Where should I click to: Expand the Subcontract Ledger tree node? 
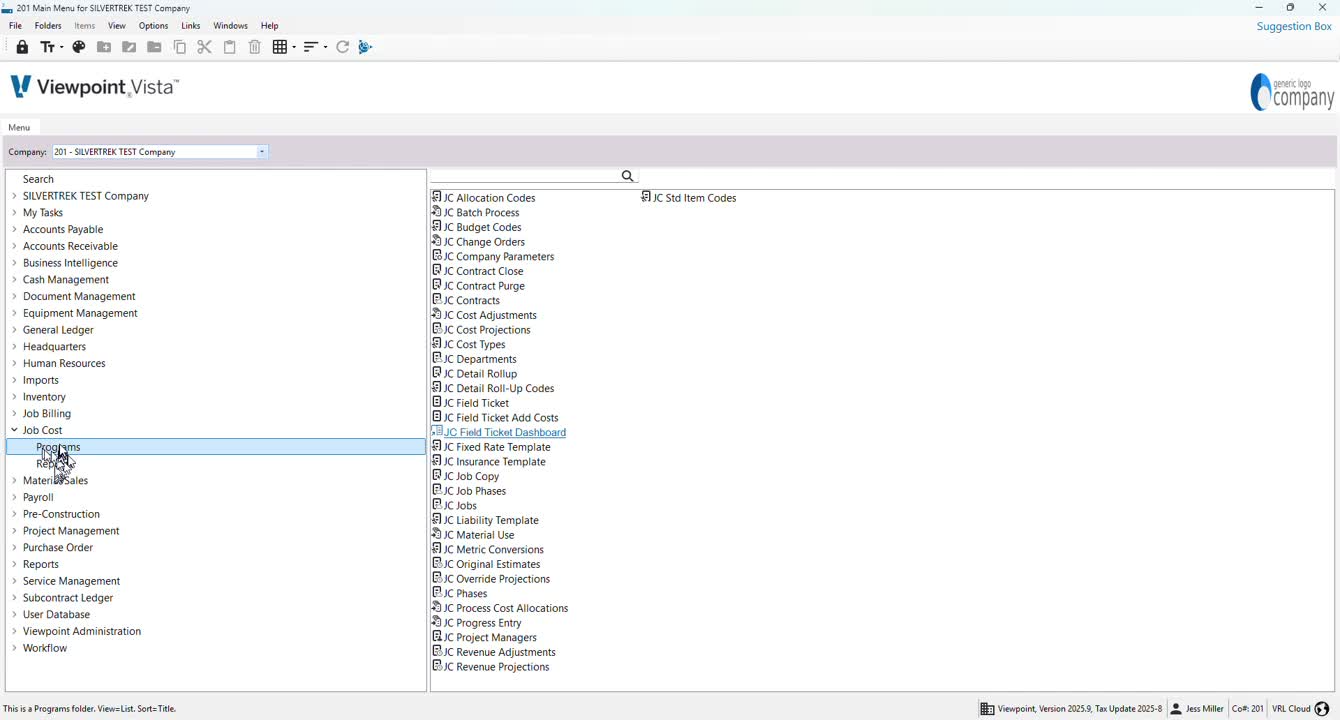point(14,598)
